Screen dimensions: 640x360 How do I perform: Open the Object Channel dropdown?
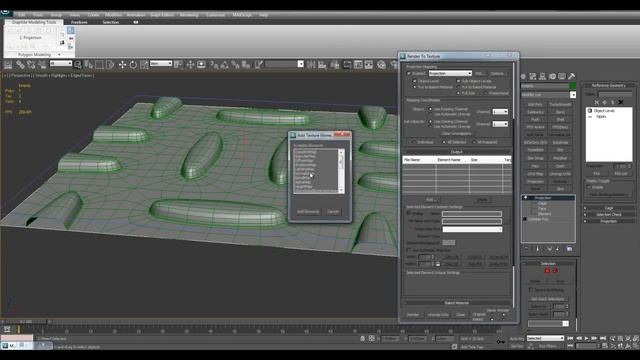(x=500, y=111)
